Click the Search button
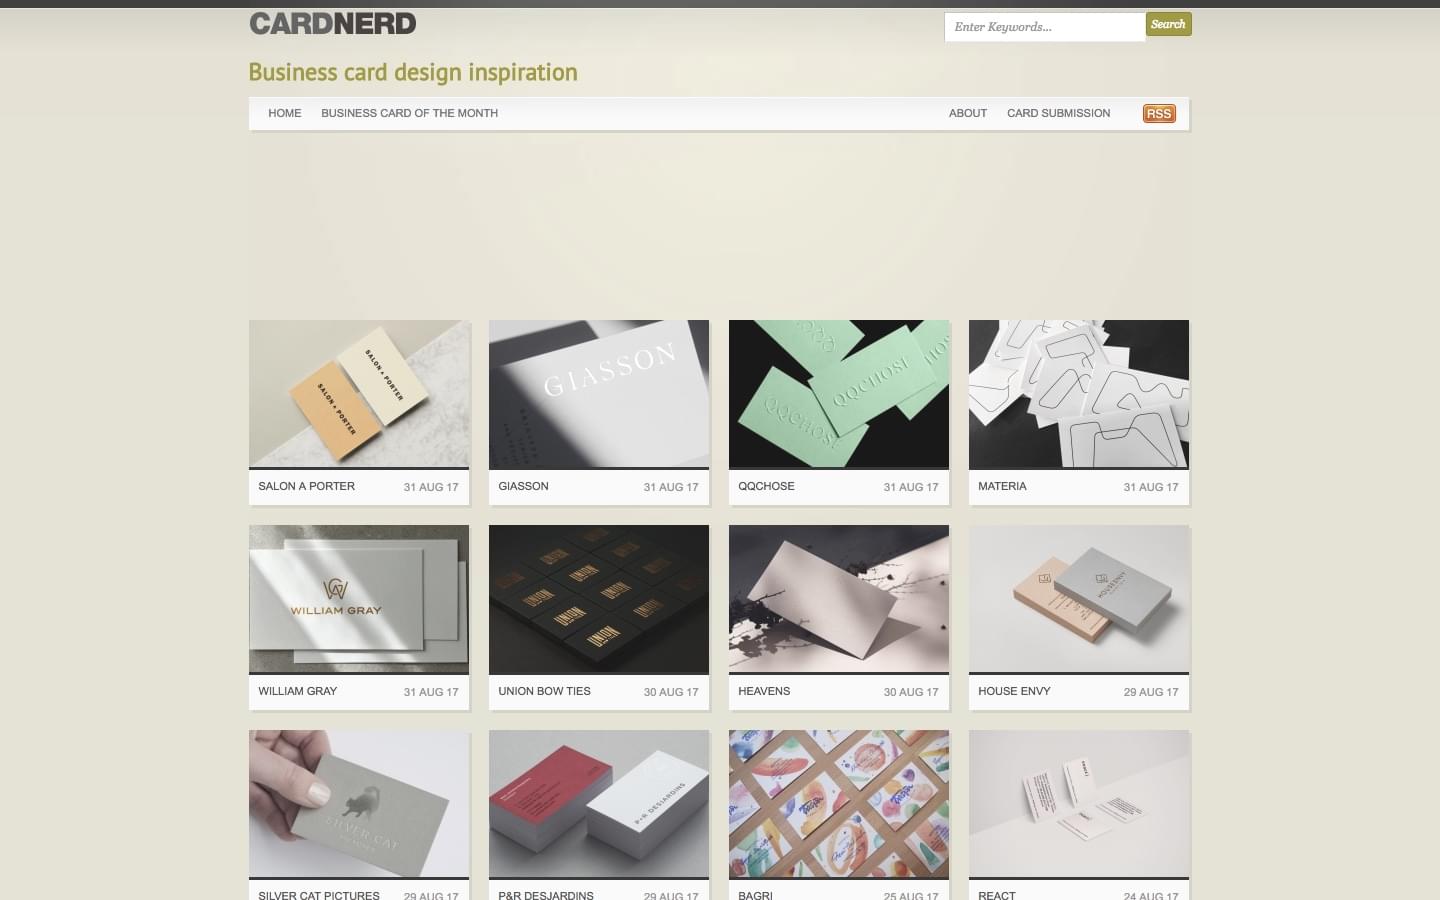1440x900 pixels. pyautogui.click(x=1168, y=24)
